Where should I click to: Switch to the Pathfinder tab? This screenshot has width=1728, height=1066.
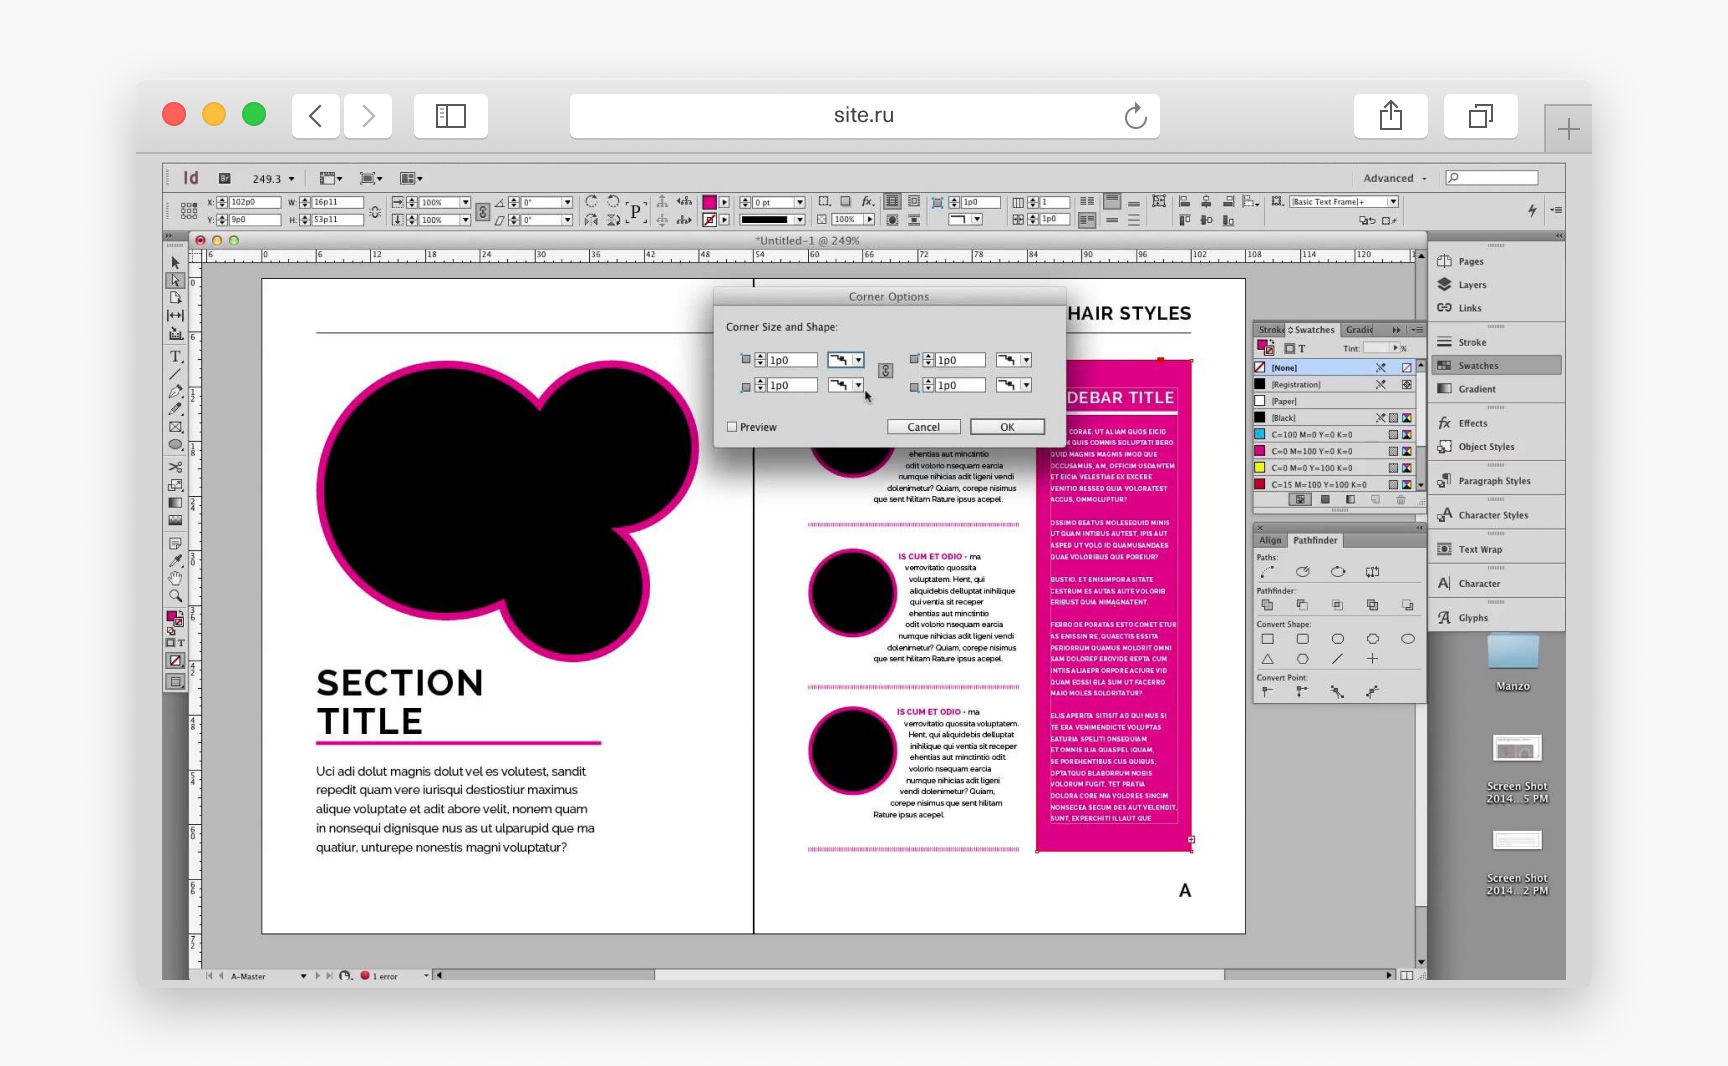[x=1314, y=540]
